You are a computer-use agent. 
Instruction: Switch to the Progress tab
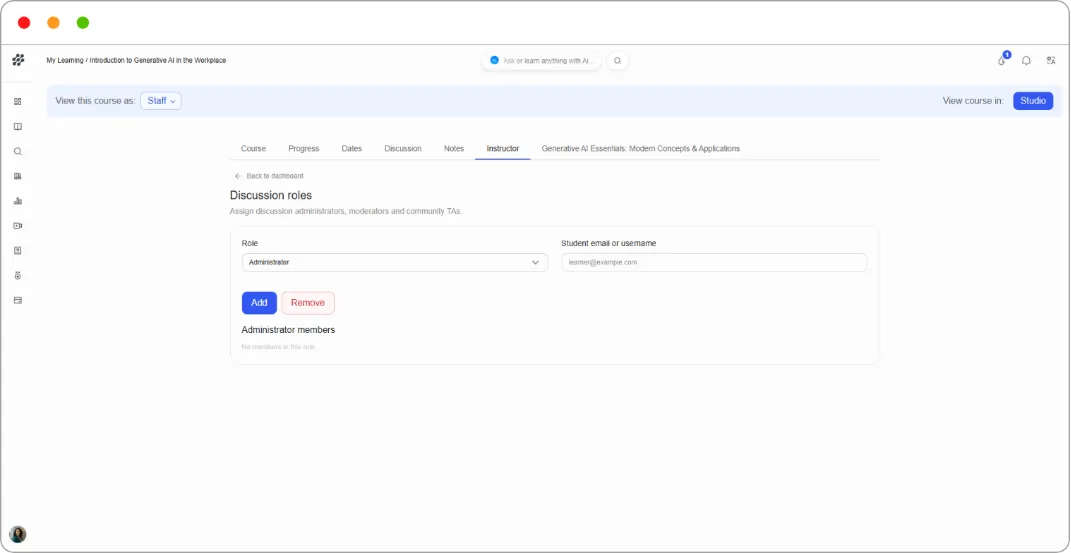[x=303, y=148]
